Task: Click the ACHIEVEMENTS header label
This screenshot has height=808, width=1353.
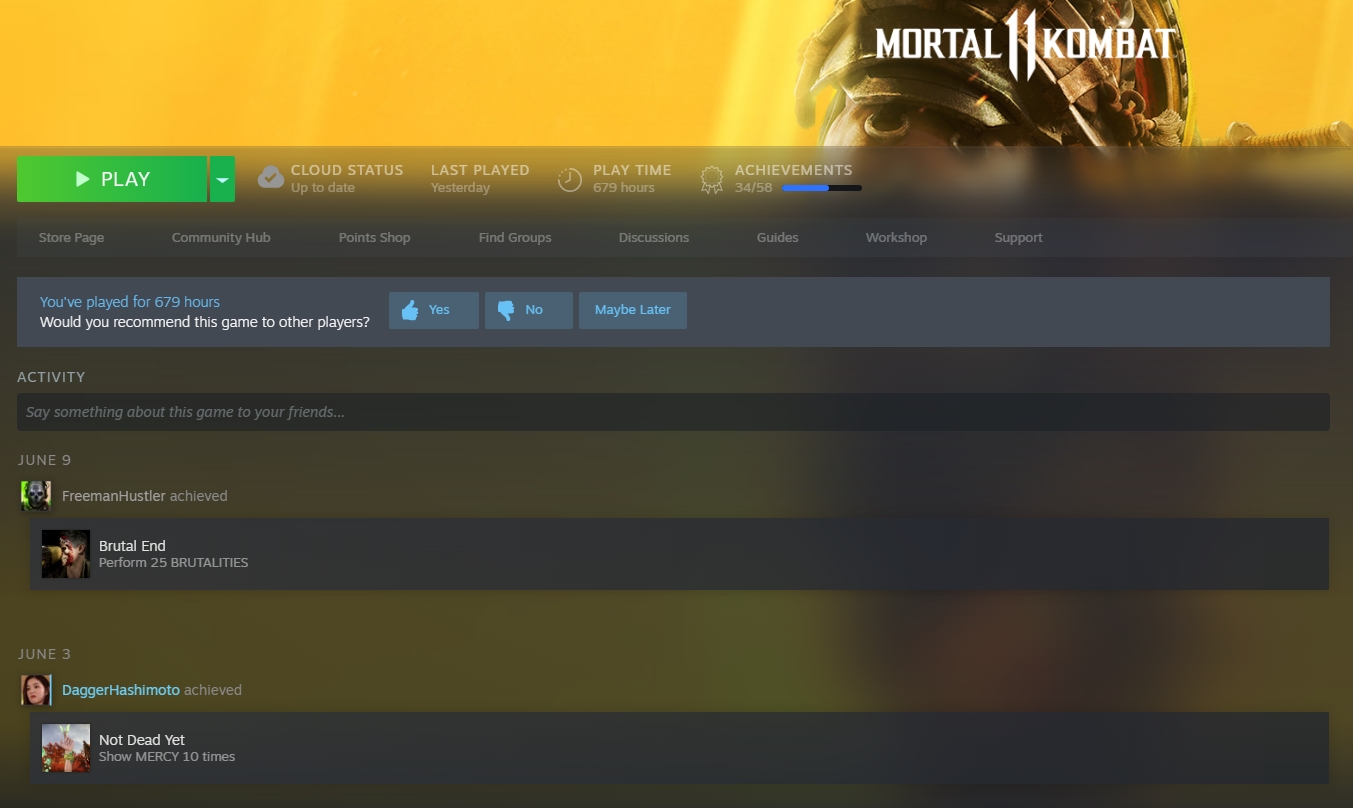Action: [794, 170]
